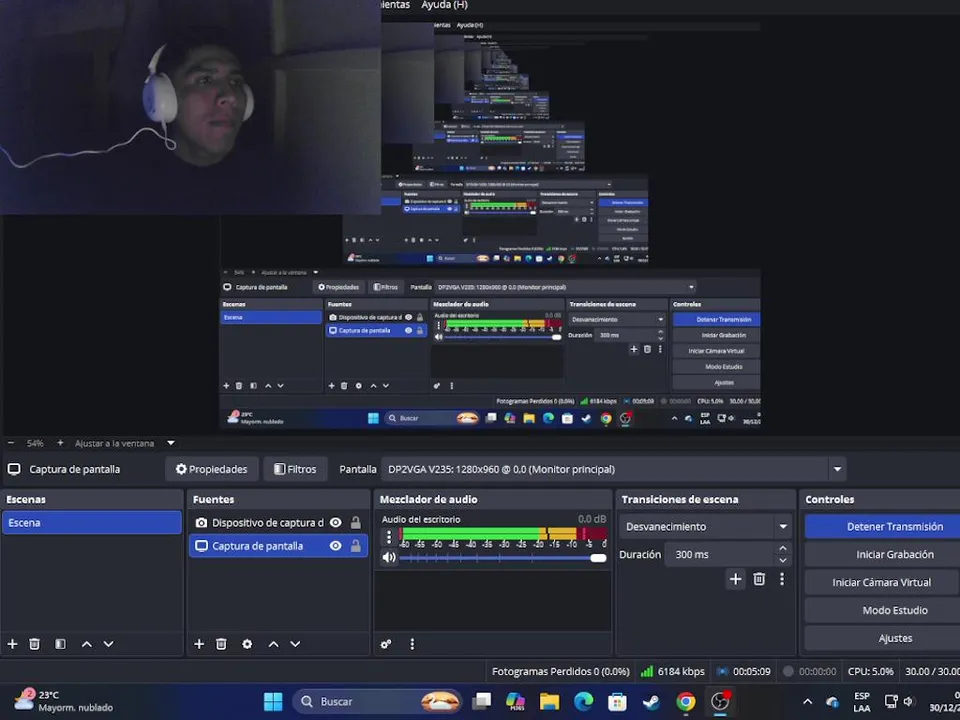Image resolution: width=960 pixels, height=720 pixels.
Task: Open the Ajustar a la ventana dropdown arrow
Action: pos(171,443)
